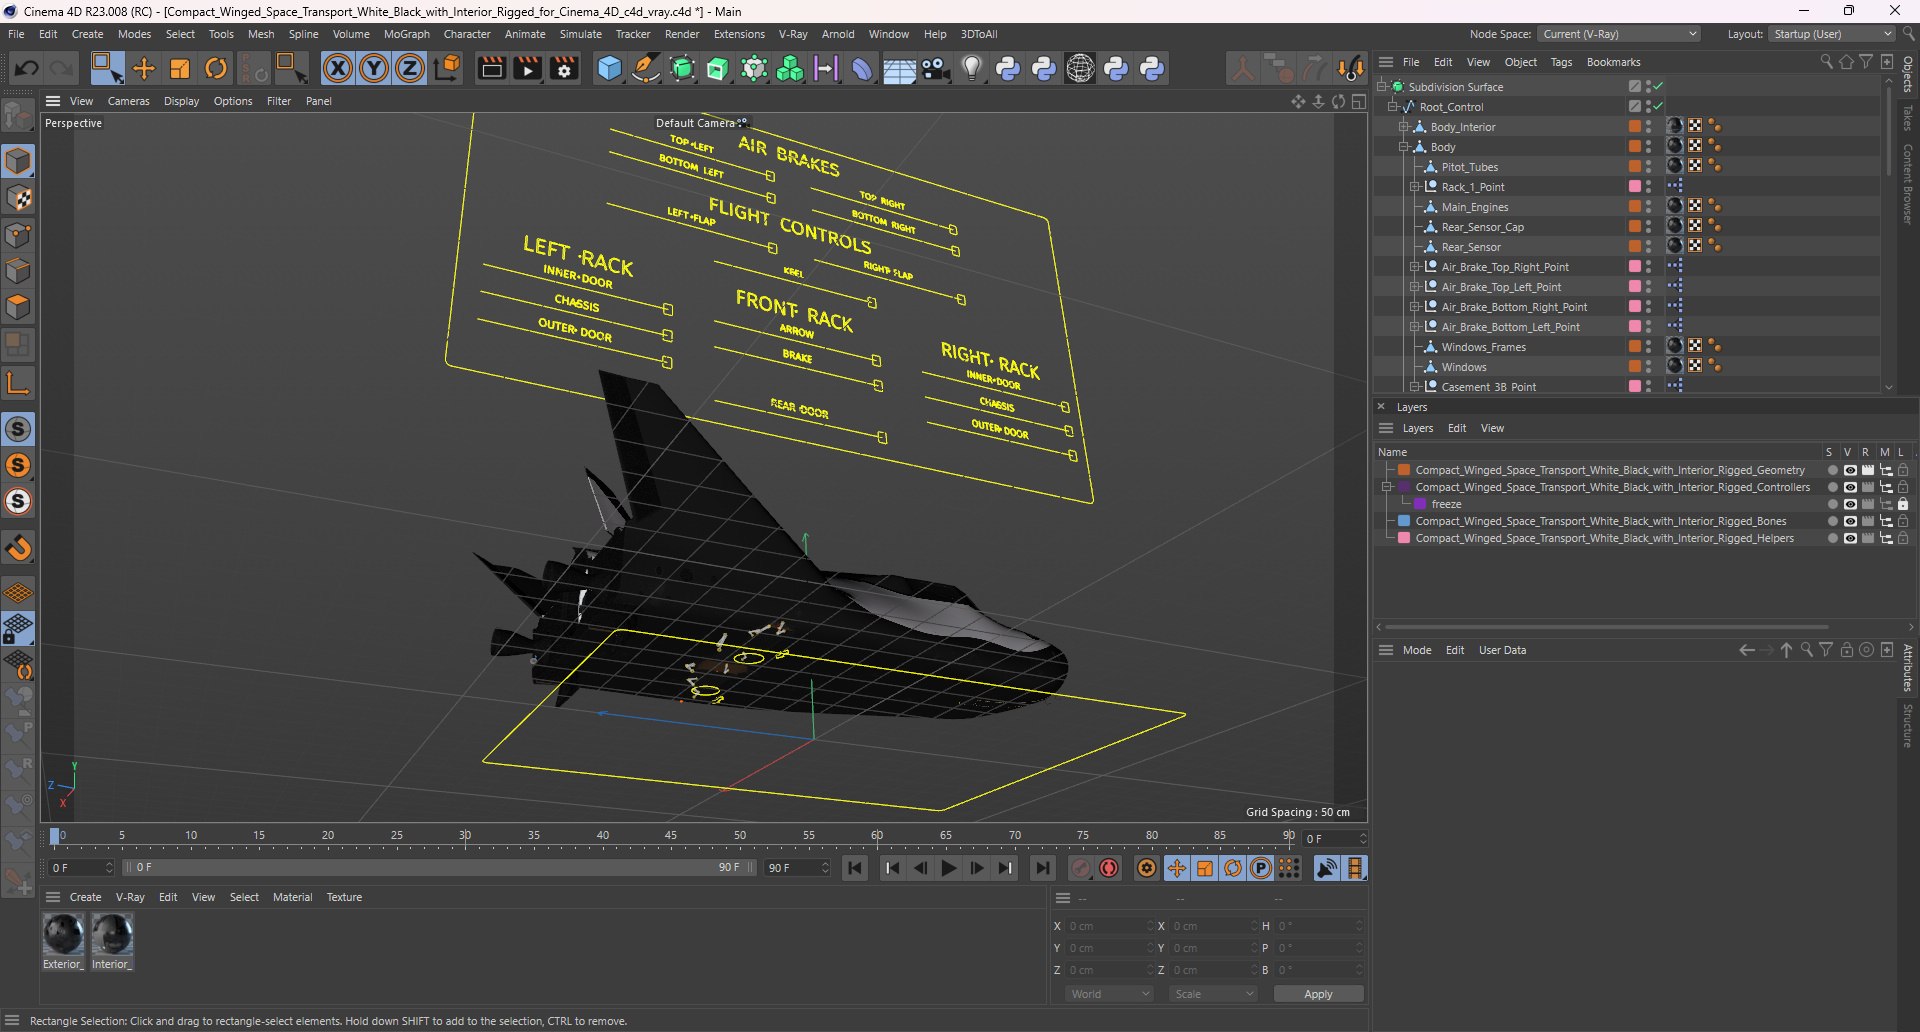Open the Spline pen tool

(646, 68)
